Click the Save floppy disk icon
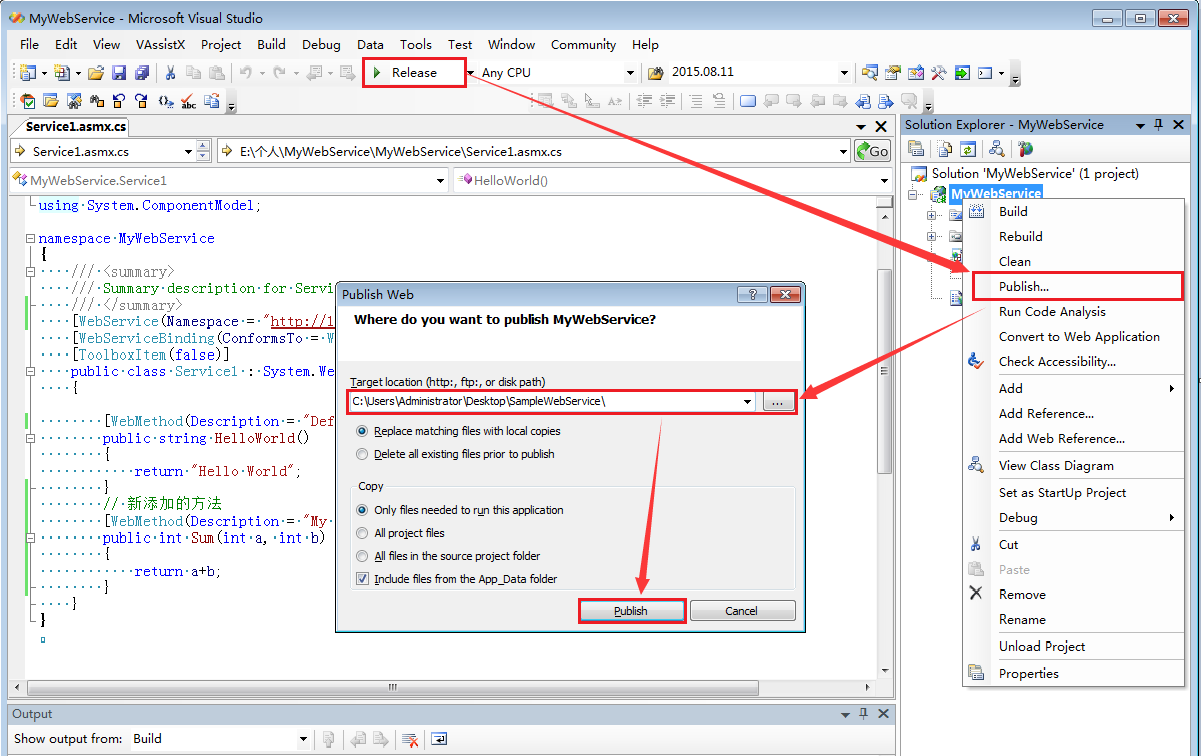The width and height of the screenshot is (1201, 756). point(119,73)
